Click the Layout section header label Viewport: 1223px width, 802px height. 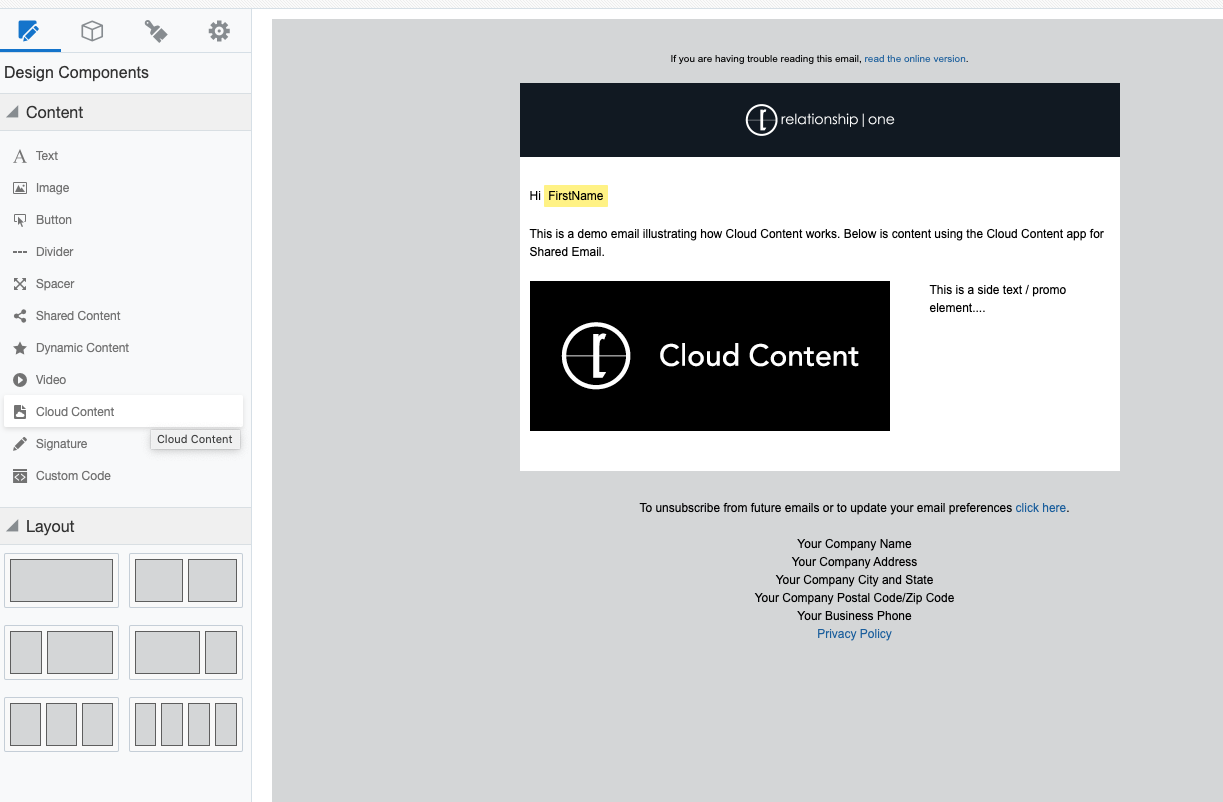coord(50,526)
